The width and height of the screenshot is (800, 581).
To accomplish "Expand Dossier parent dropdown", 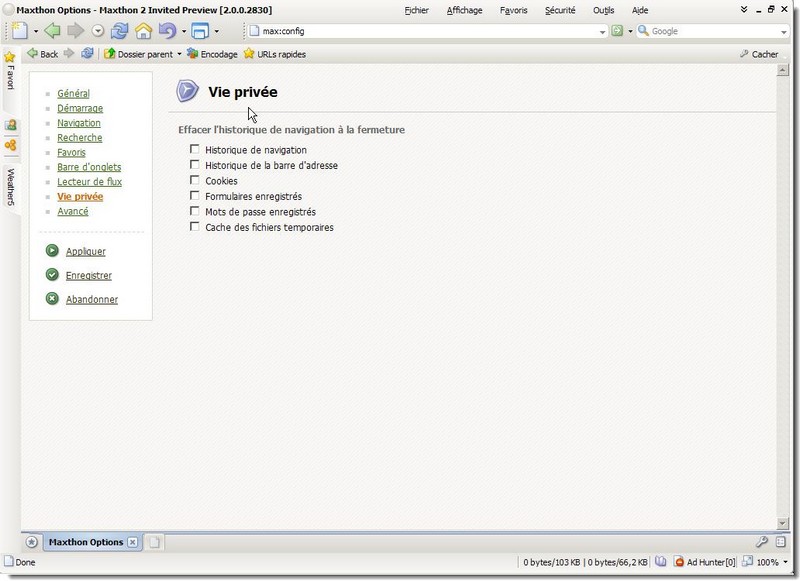I will 179,54.
